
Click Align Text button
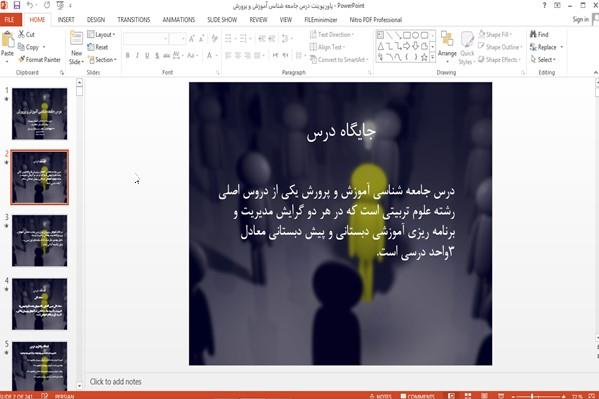pyautogui.click(x=327, y=47)
